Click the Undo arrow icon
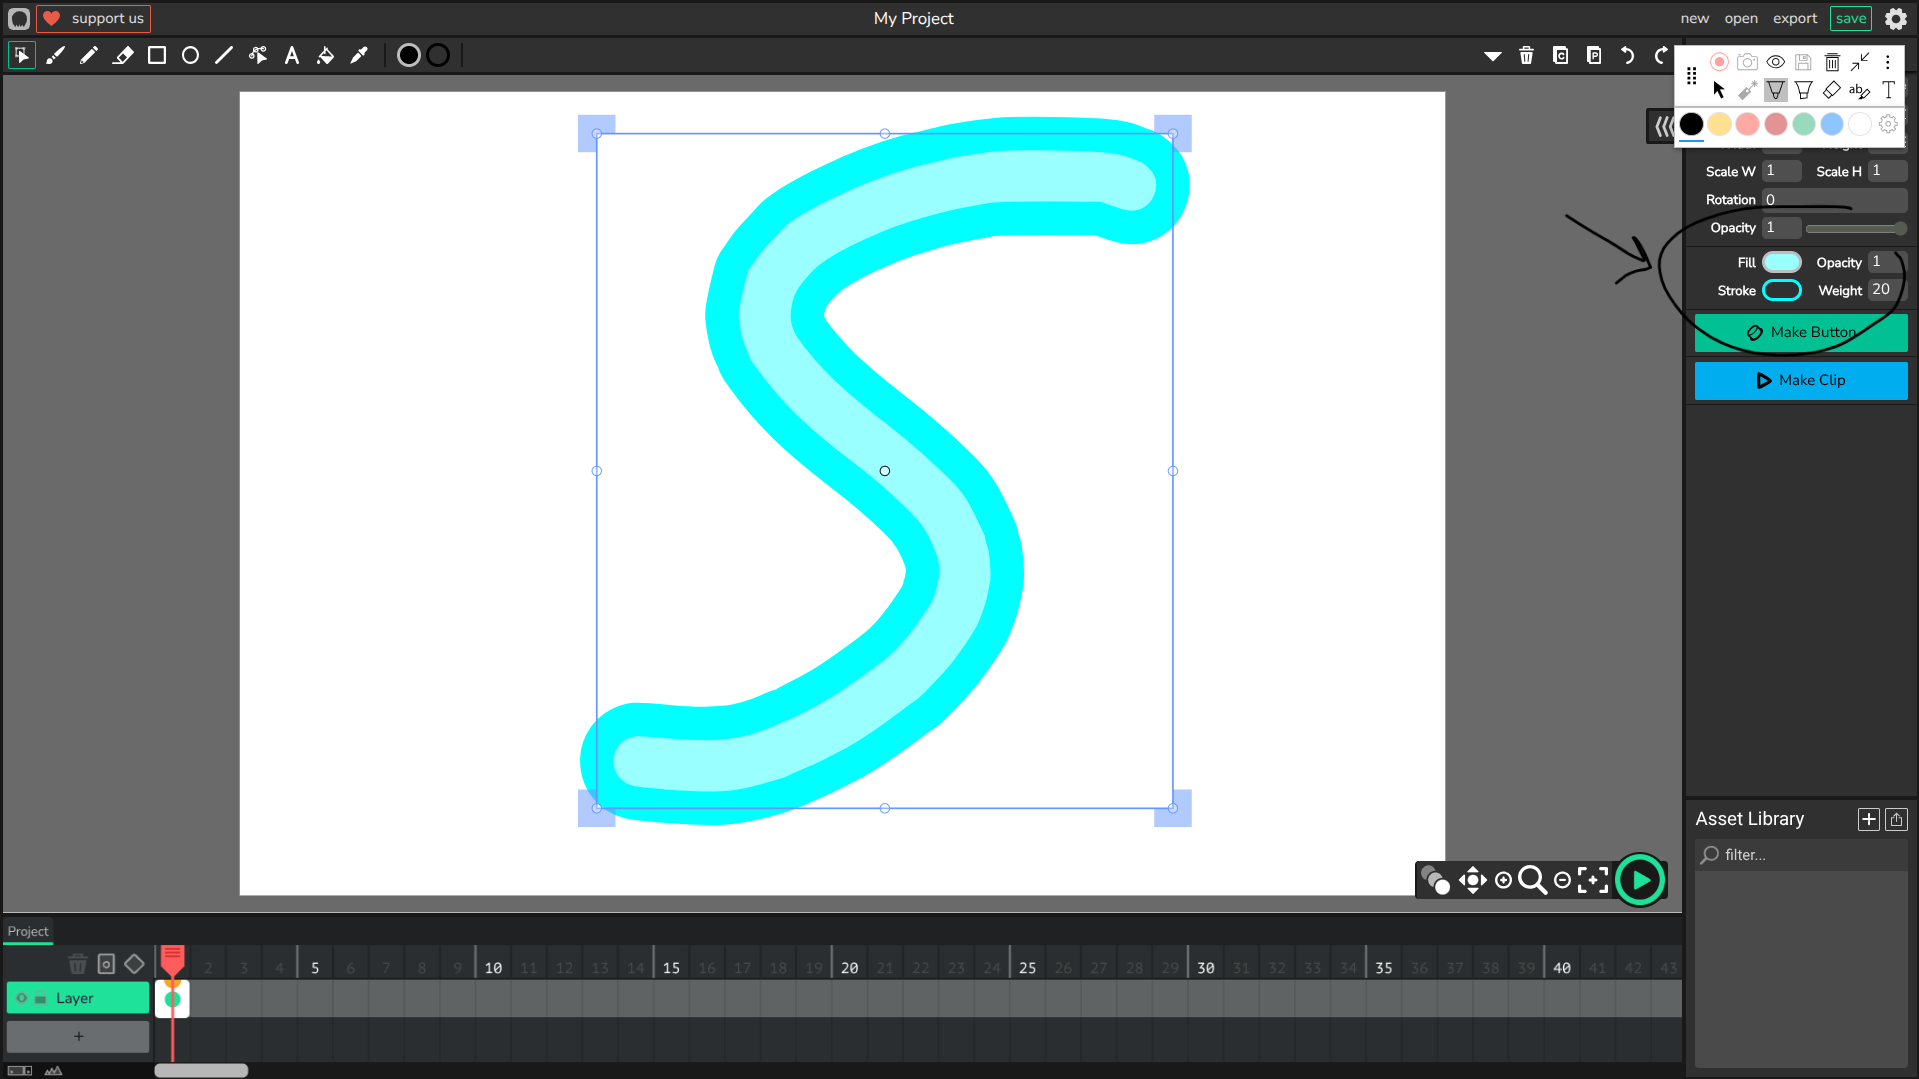The height and width of the screenshot is (1079, 1919). pos(1627,56)
